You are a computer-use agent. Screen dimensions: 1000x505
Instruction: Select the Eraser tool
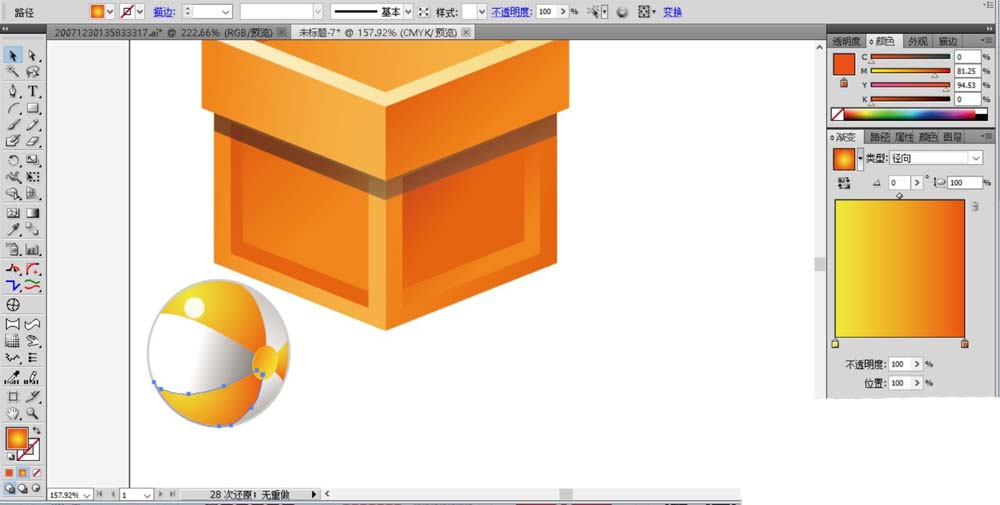[x=33, y=142]
